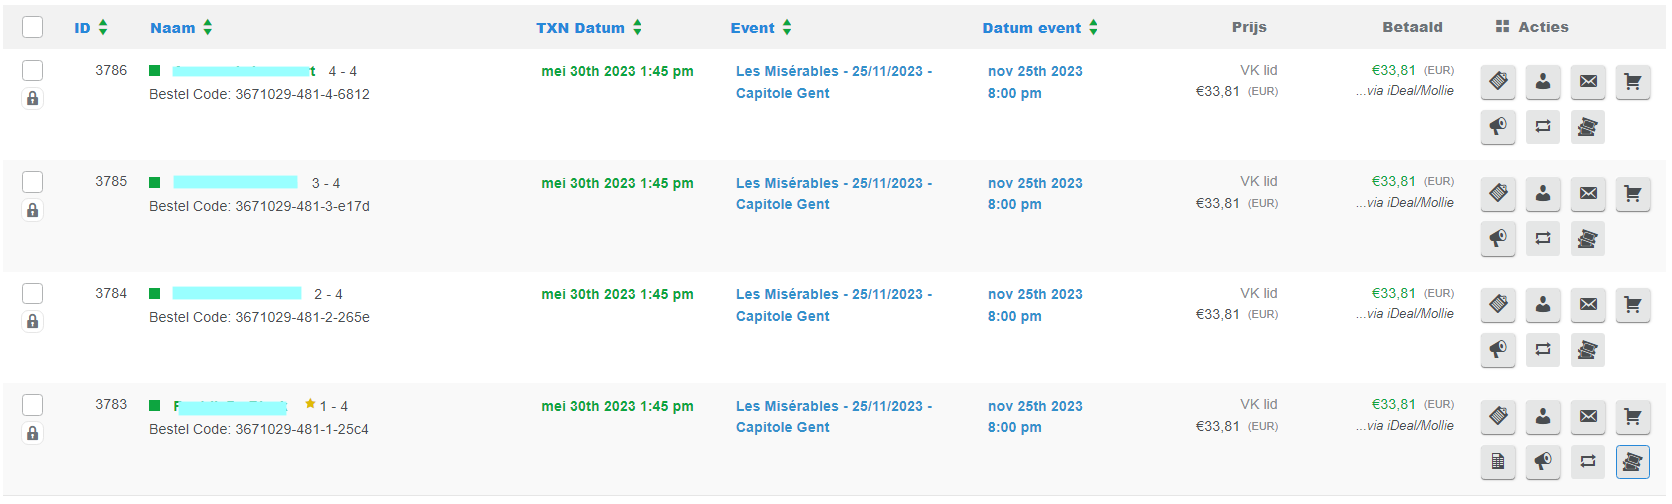Sort by the TXN Datum column
This screenshot has height=504, width=1672.
tap(589, 28)
